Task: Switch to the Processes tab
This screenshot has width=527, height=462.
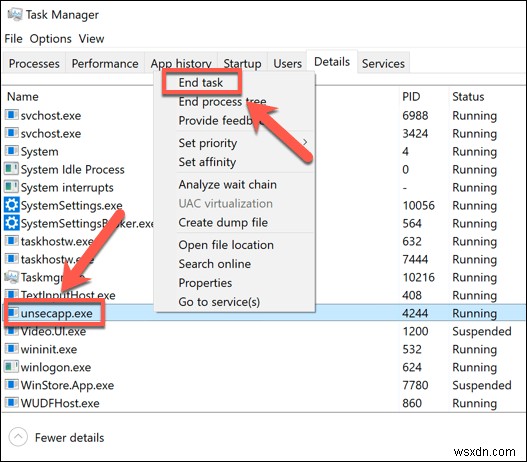Action: click(34, 63)
